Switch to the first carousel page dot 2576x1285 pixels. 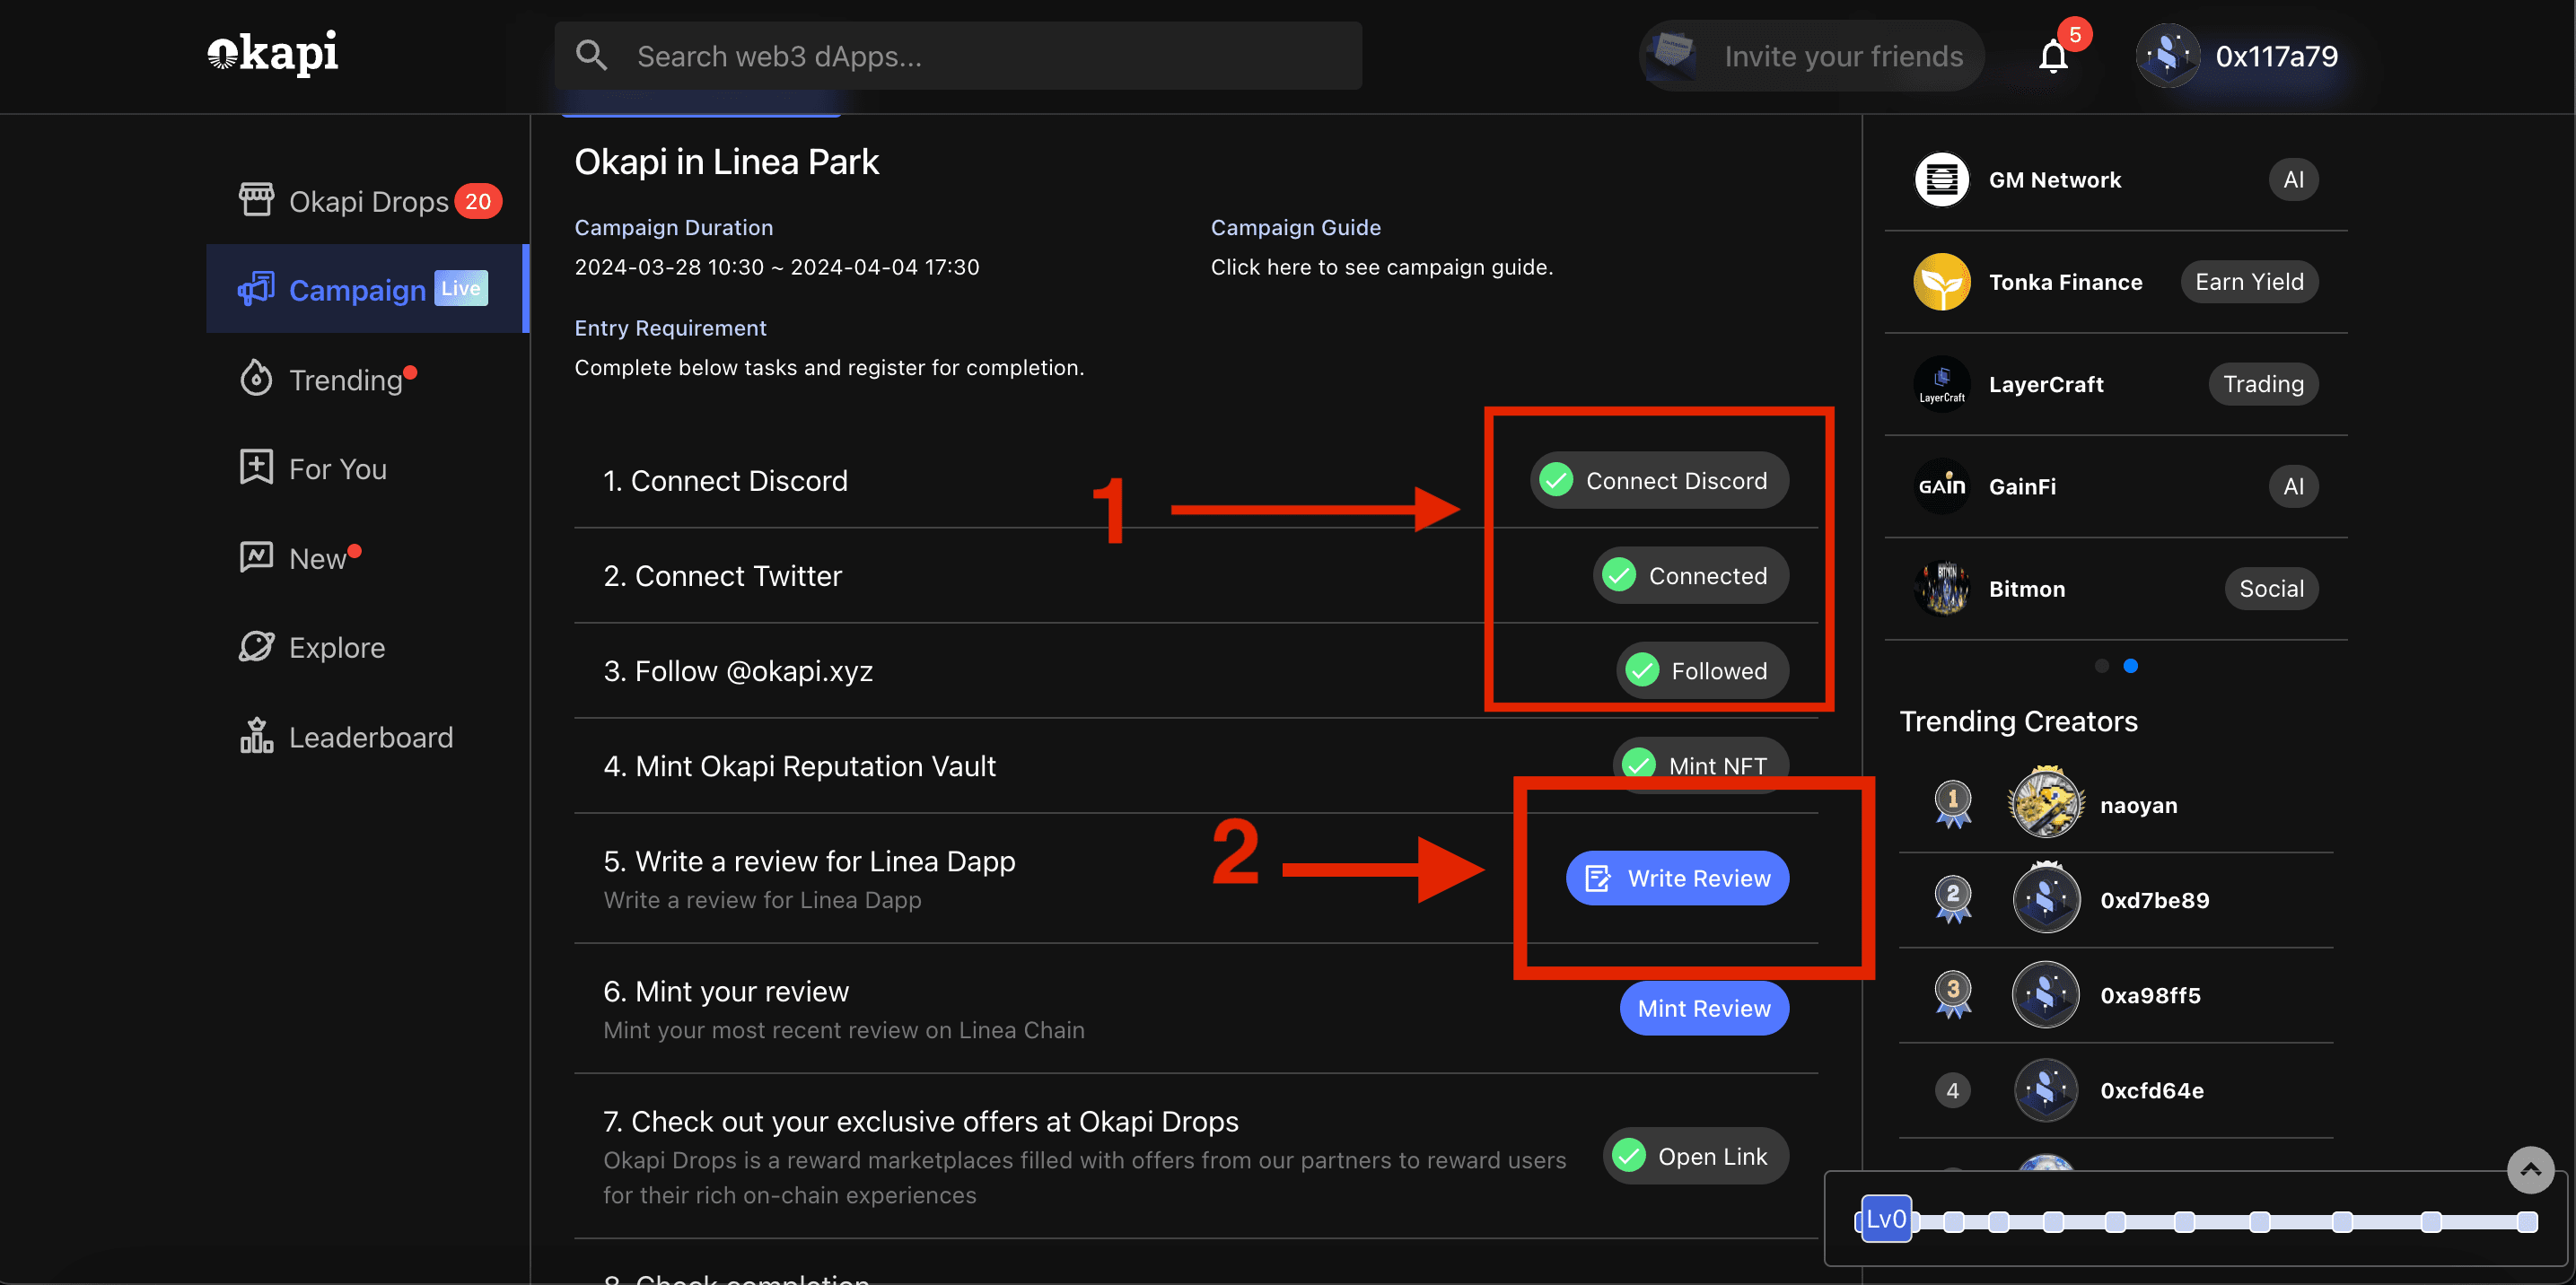pyautogui.click(x=2101, y=665)
